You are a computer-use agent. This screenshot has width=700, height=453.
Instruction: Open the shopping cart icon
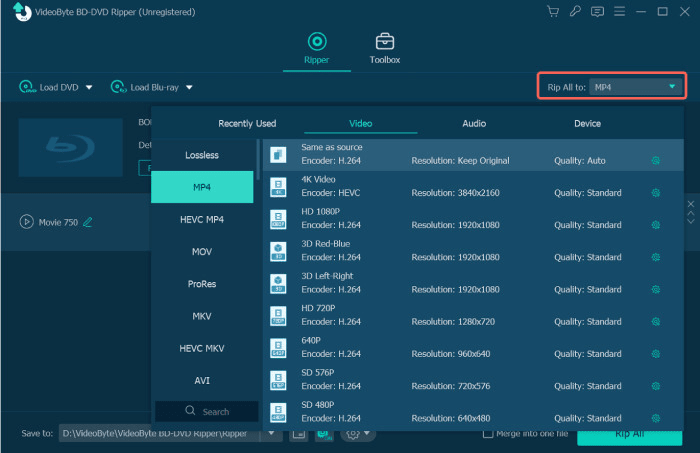tap(553, 12)
